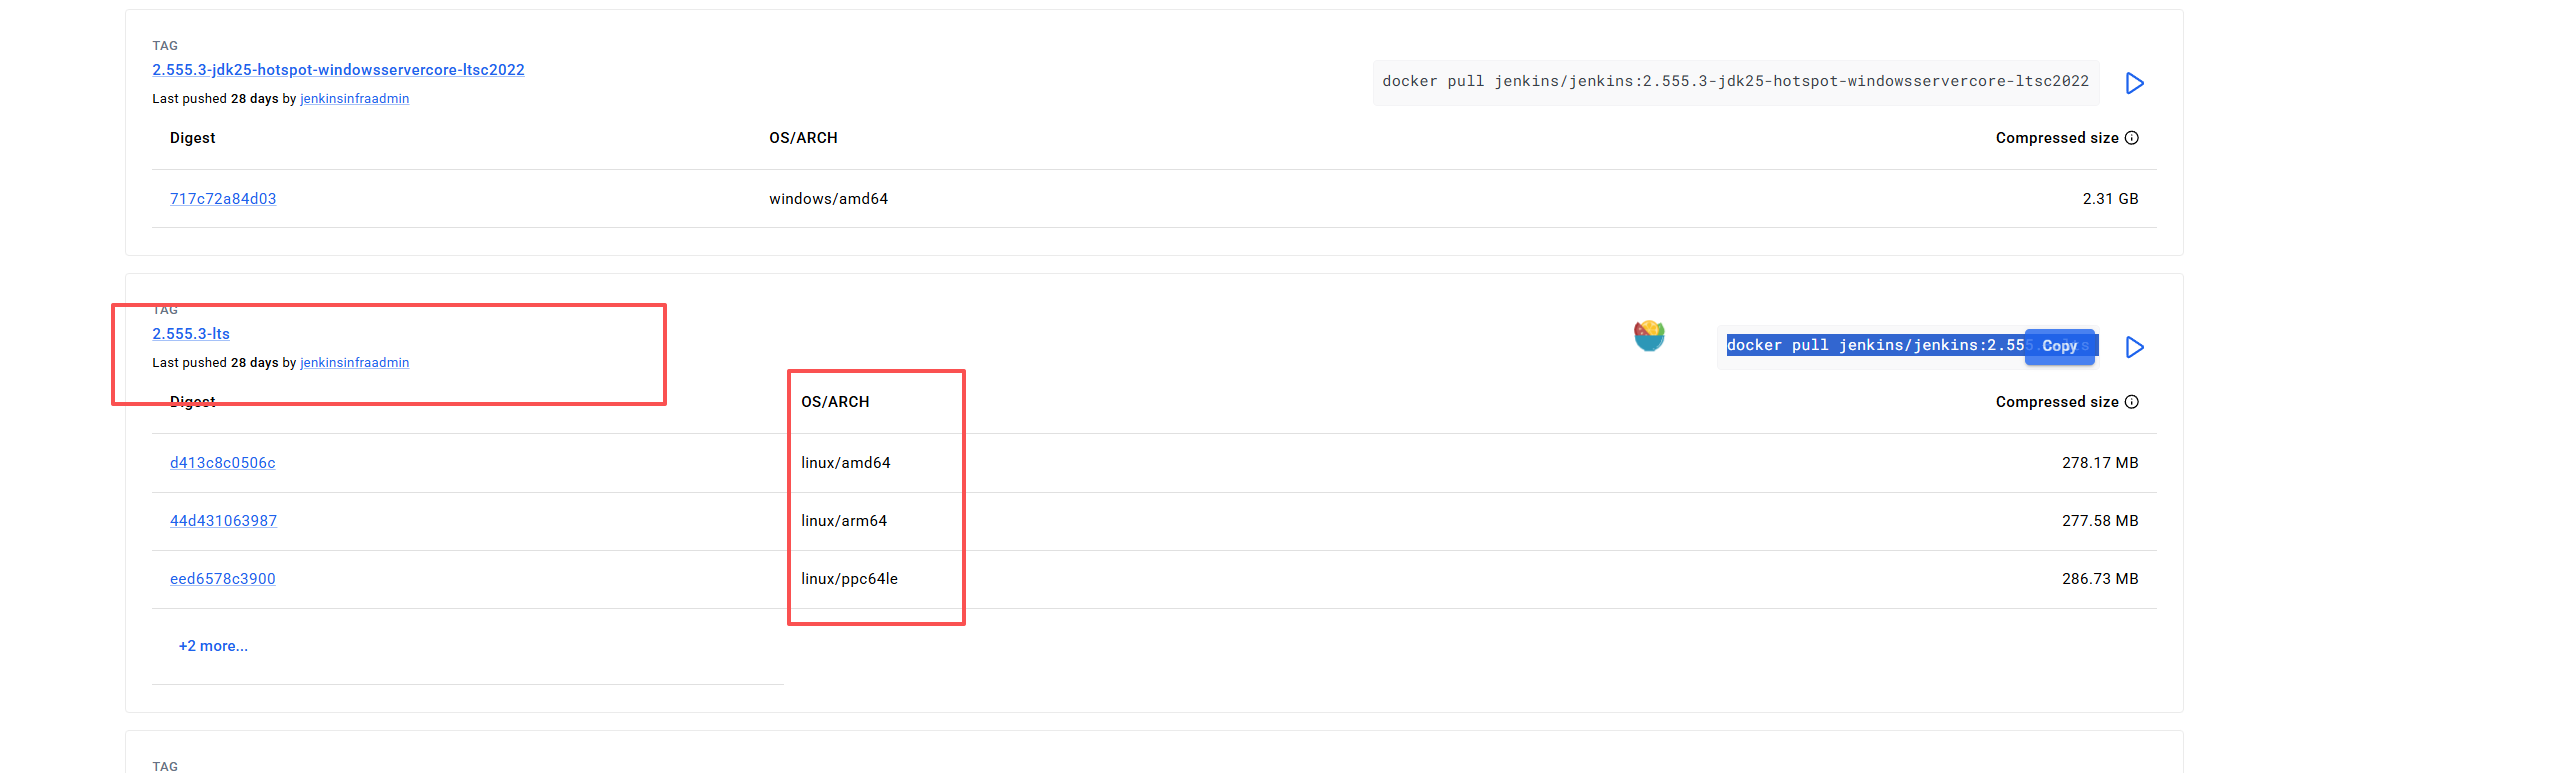Click the Digest header above 717c72a84d03
The height and width of the screenshot is (773, 2576).
point(192,138)
